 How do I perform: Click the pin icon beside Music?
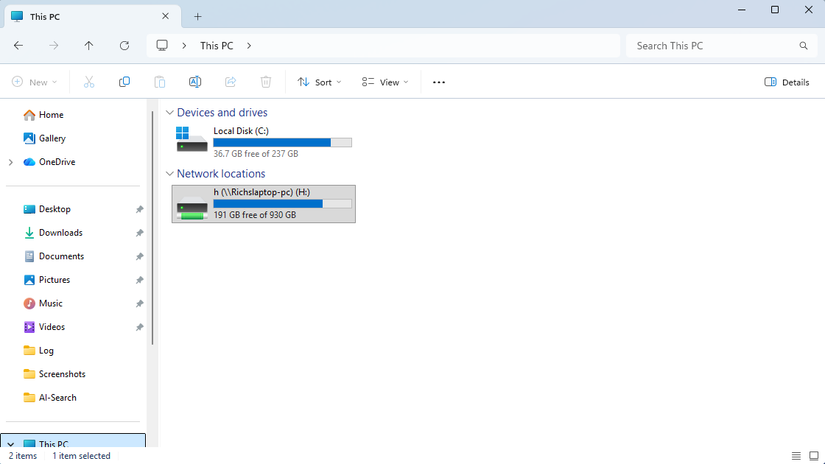(x=139, y=304)
